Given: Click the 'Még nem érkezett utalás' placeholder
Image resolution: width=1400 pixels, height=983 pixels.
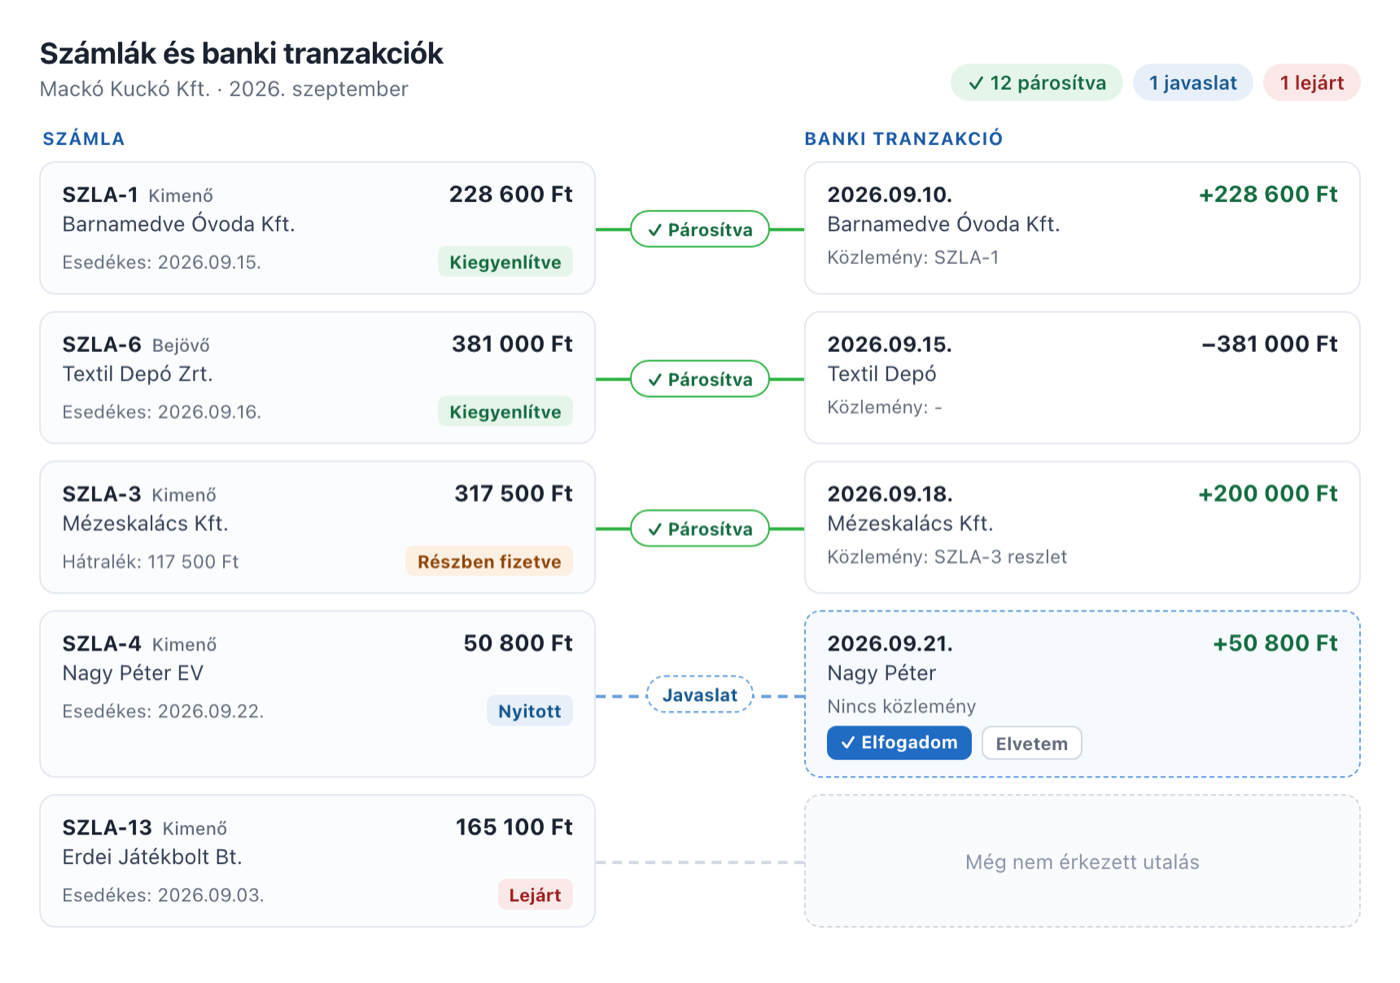Looking at the screenshot, I should [x=1082, y=861].
